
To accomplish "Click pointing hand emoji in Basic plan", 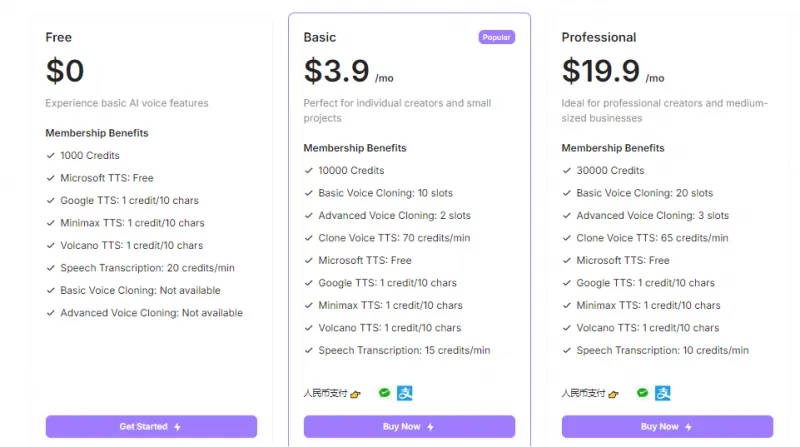I will [356, 394].
